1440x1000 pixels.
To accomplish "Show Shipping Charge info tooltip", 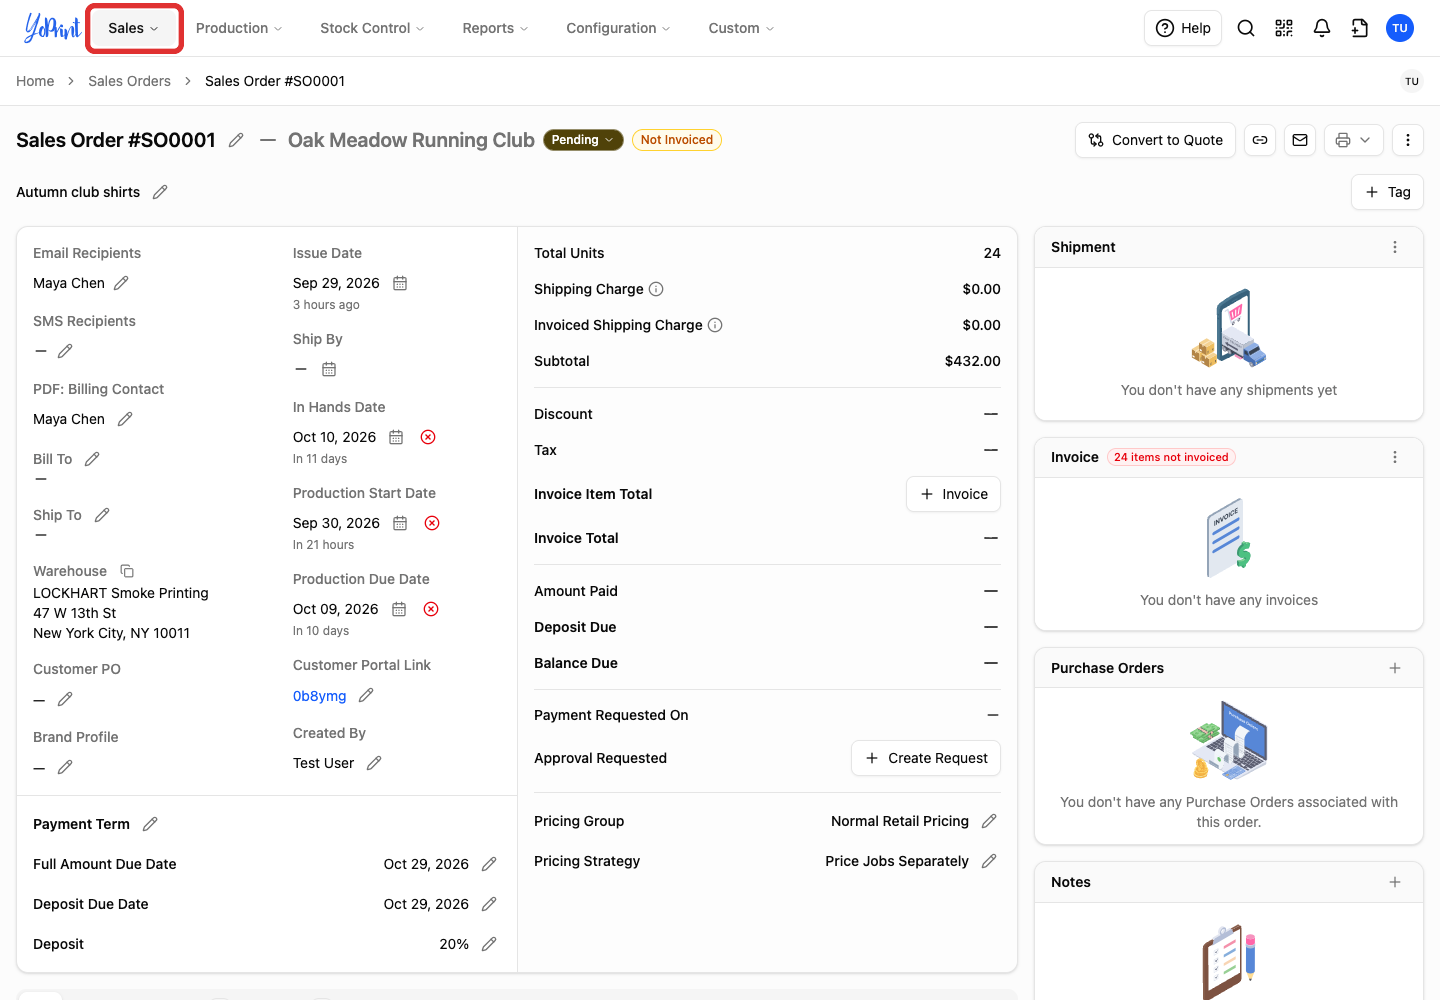I will pos(656,289).
